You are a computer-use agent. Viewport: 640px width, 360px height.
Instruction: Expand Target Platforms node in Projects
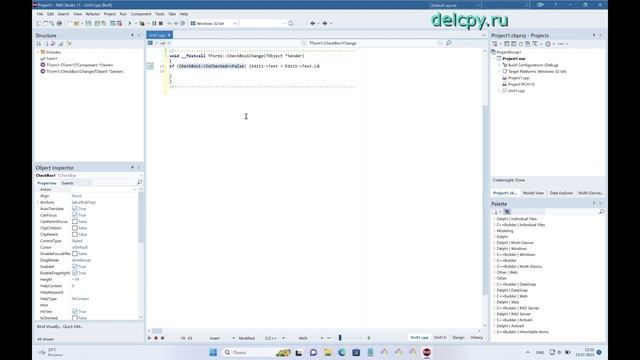tap(499, 71)
